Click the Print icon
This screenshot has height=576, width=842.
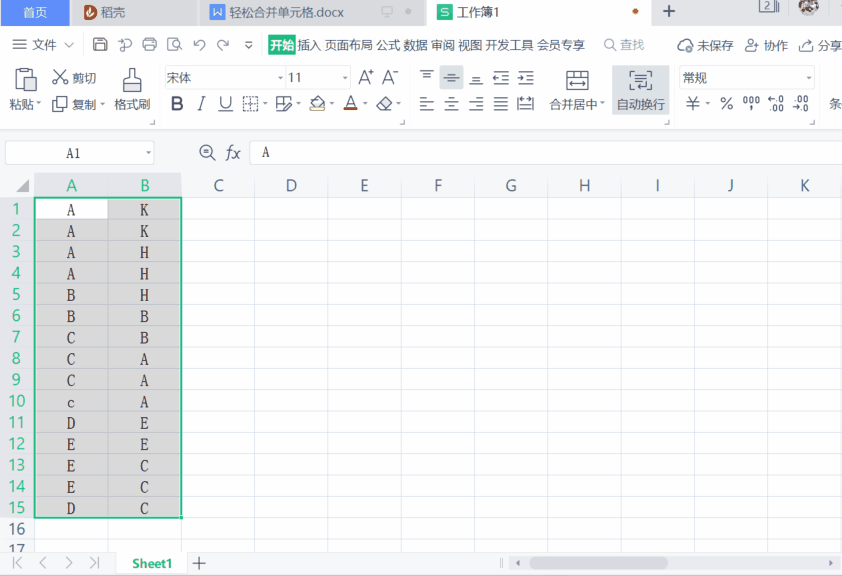click(x=149, y=45)
